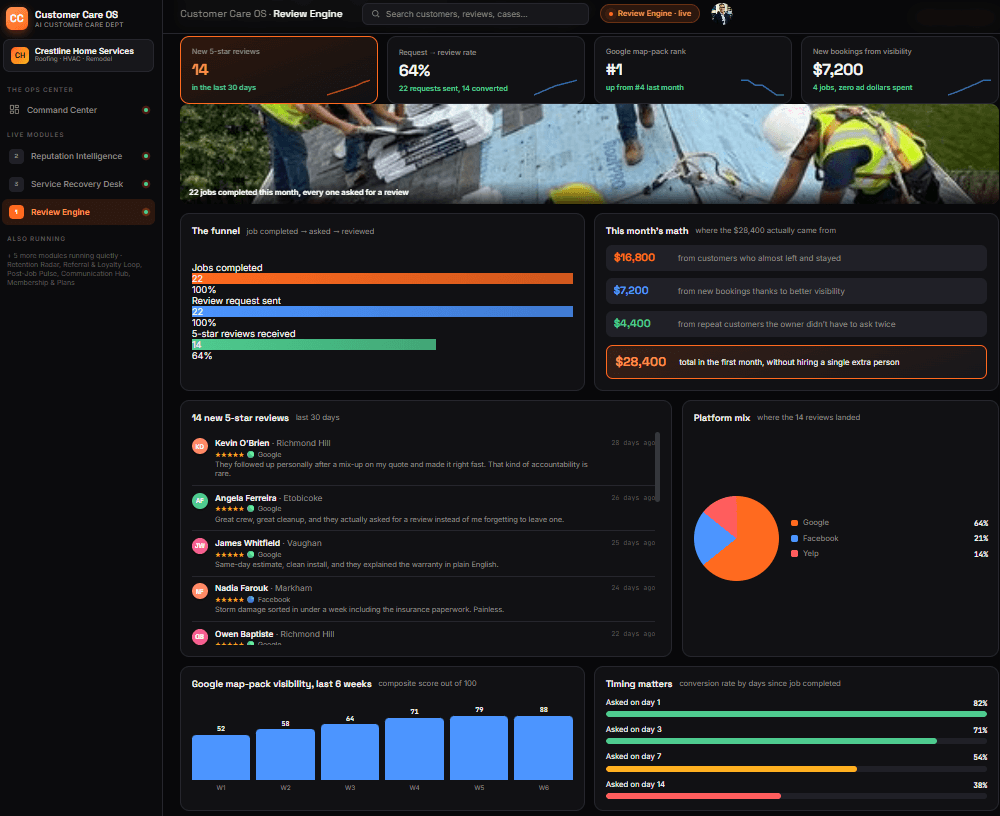
Task: Click the green 5-star reviews received bar
Action: pyautogui.click(x=314, y=345)
